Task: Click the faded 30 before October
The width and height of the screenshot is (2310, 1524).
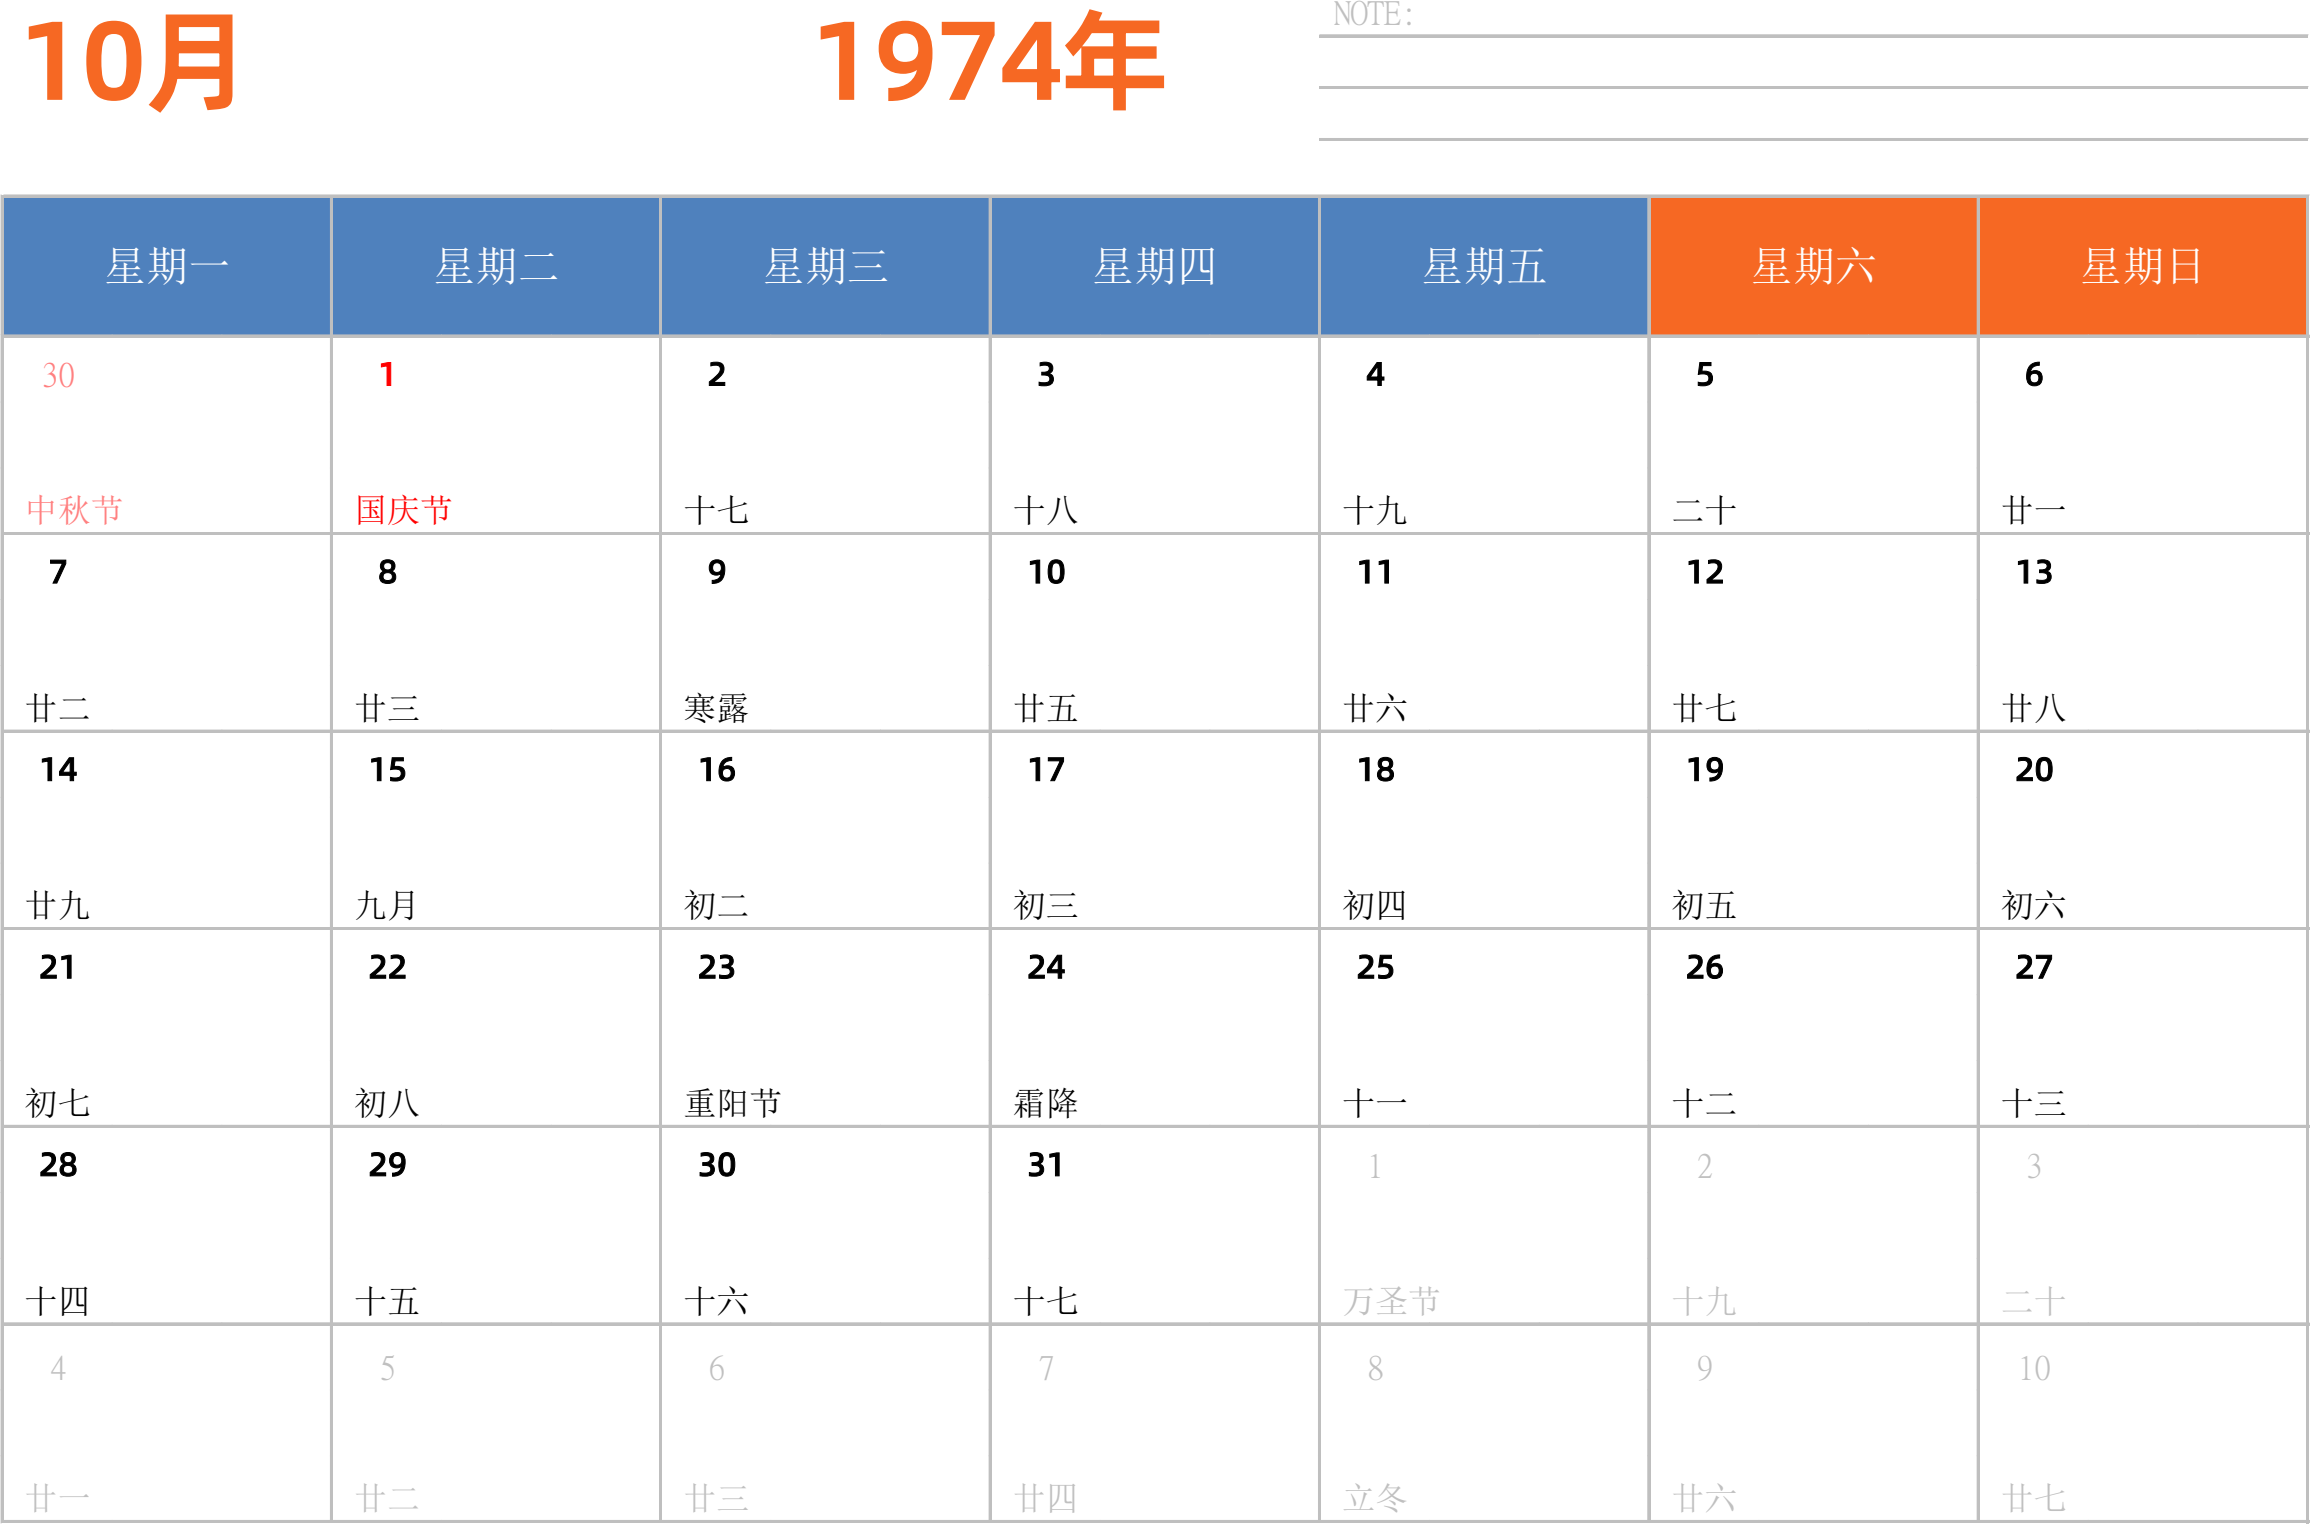Action: (58, 375)
